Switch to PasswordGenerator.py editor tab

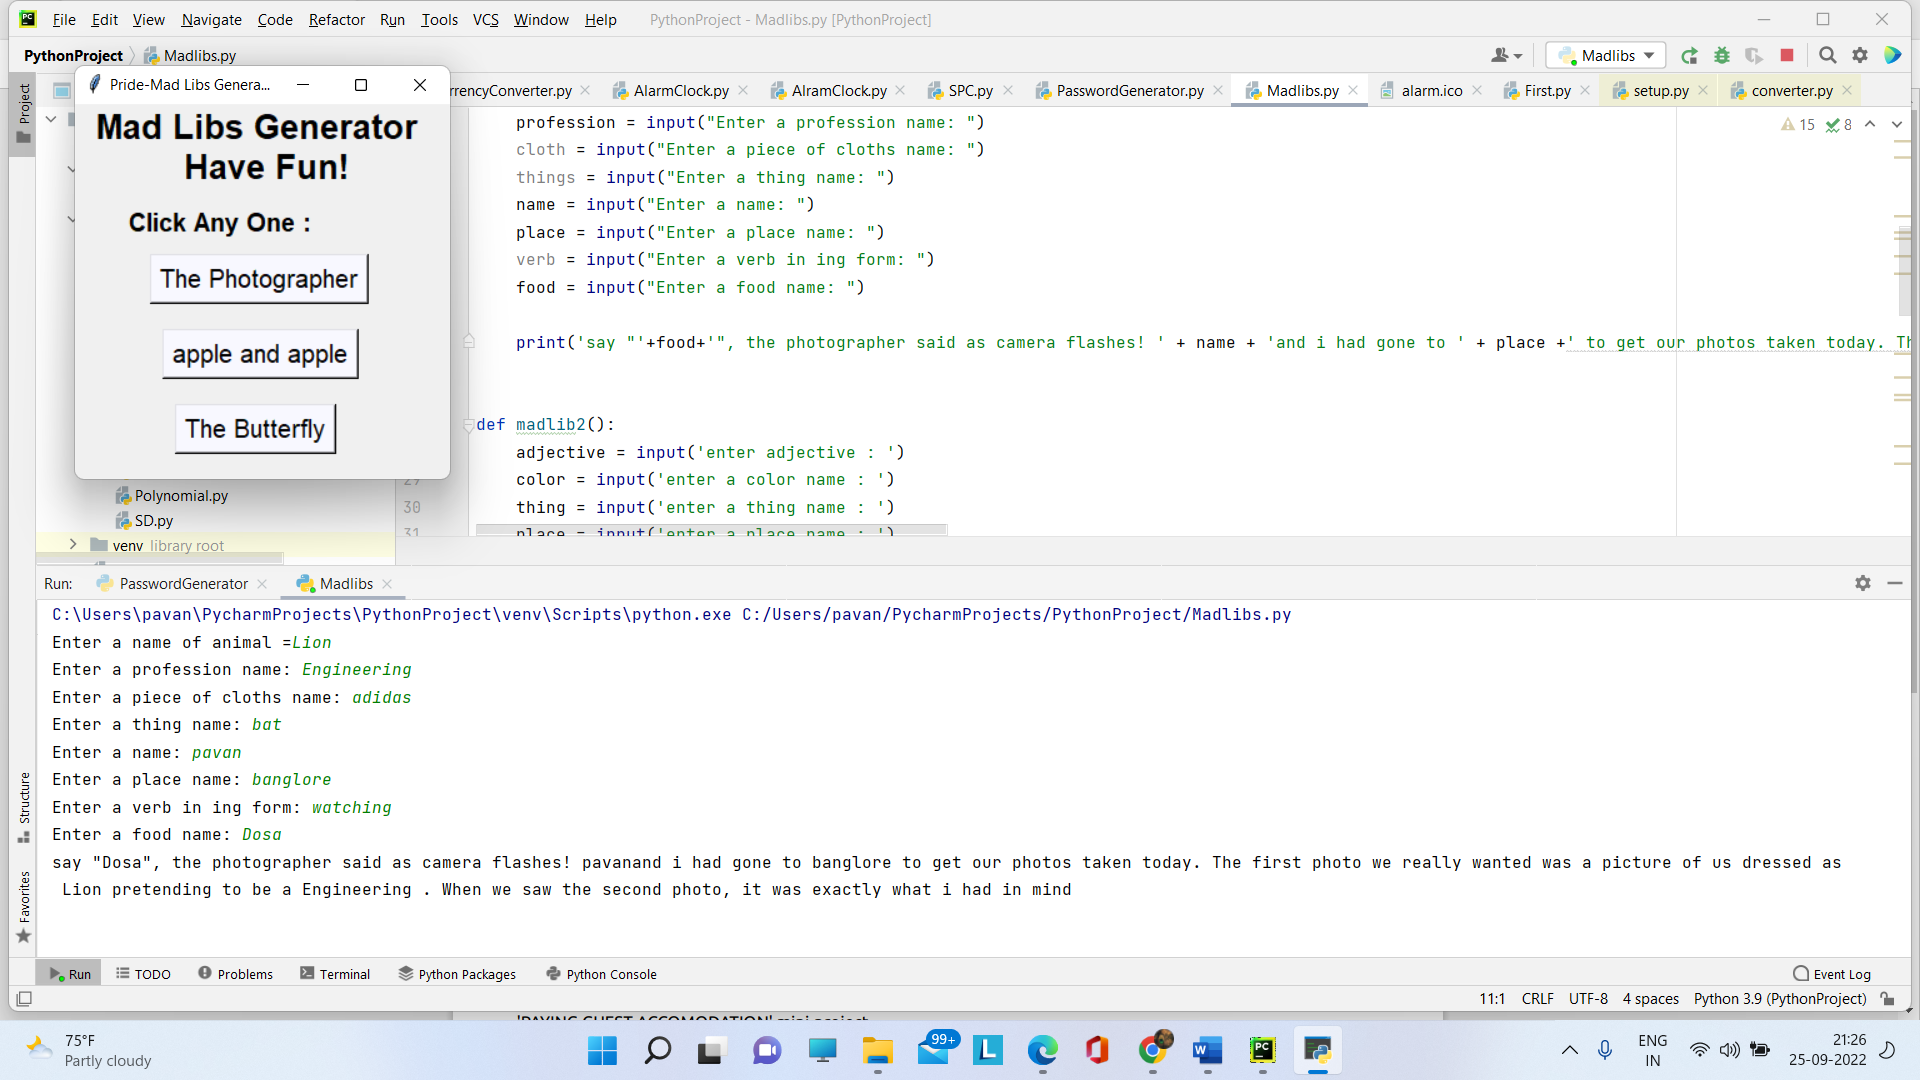pyautogui.click(x=1129, y=91)
